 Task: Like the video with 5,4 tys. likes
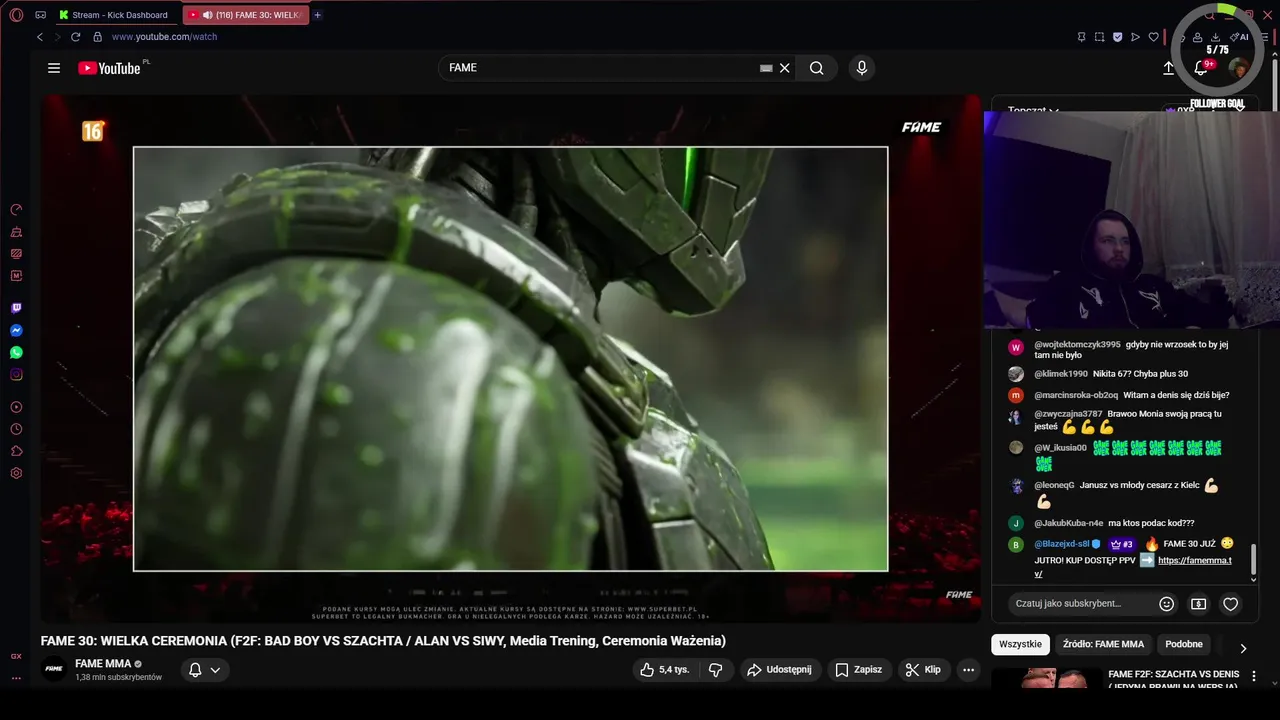(666, 670)
